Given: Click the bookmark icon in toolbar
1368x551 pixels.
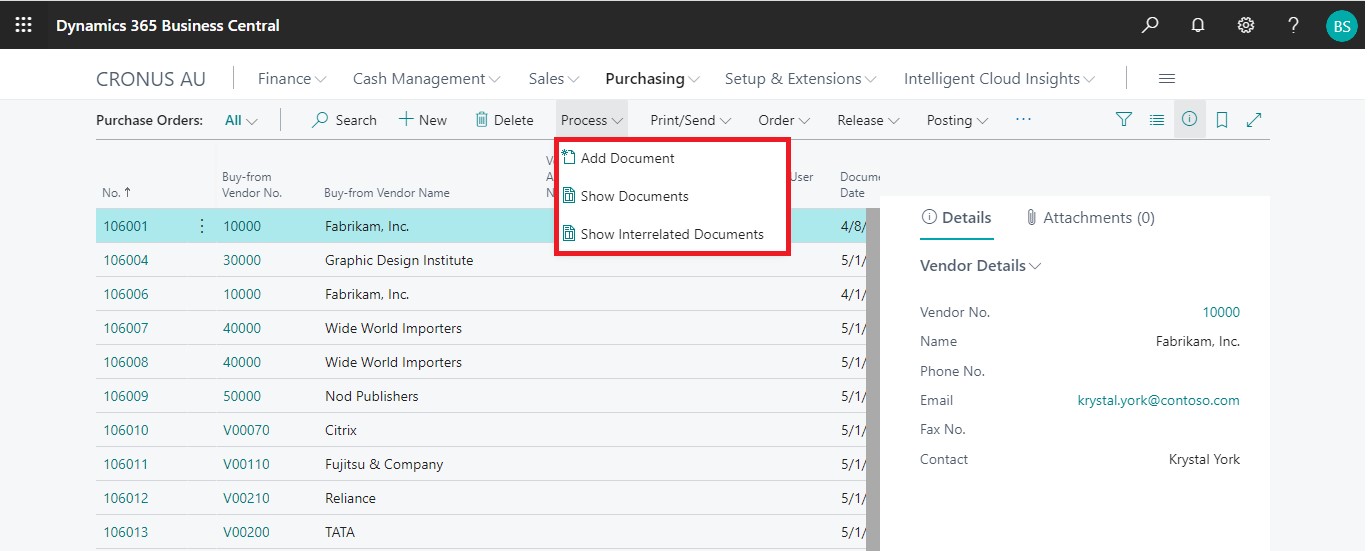Looking at the screenshot, I should [x=1222, y=120].
